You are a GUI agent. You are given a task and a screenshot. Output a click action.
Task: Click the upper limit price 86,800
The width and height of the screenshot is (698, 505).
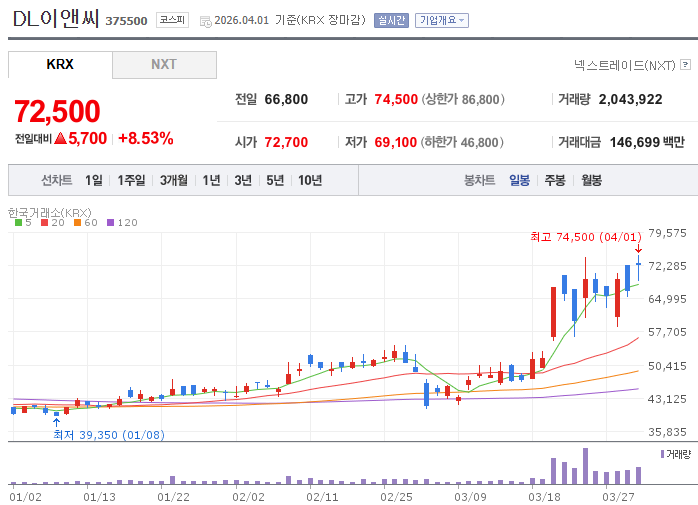pyautogui.click(x=480, y=99)
